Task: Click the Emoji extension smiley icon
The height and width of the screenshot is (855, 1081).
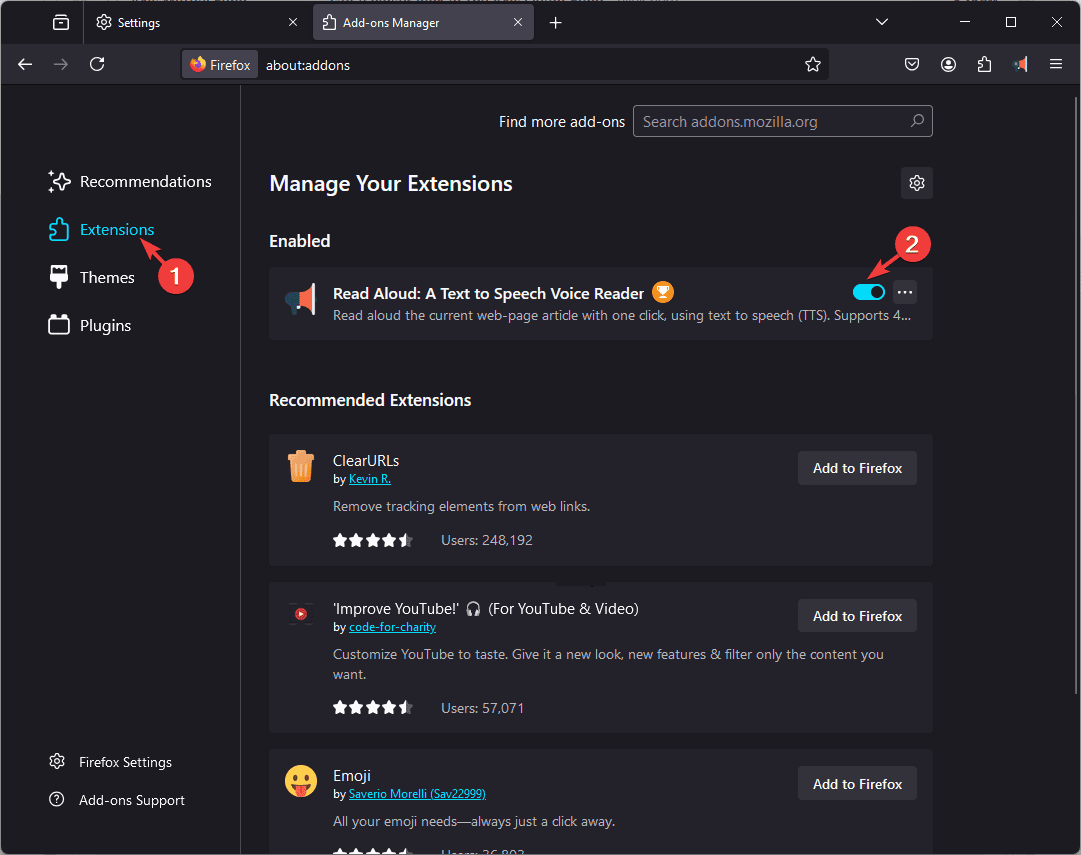Action: point(301,781)
